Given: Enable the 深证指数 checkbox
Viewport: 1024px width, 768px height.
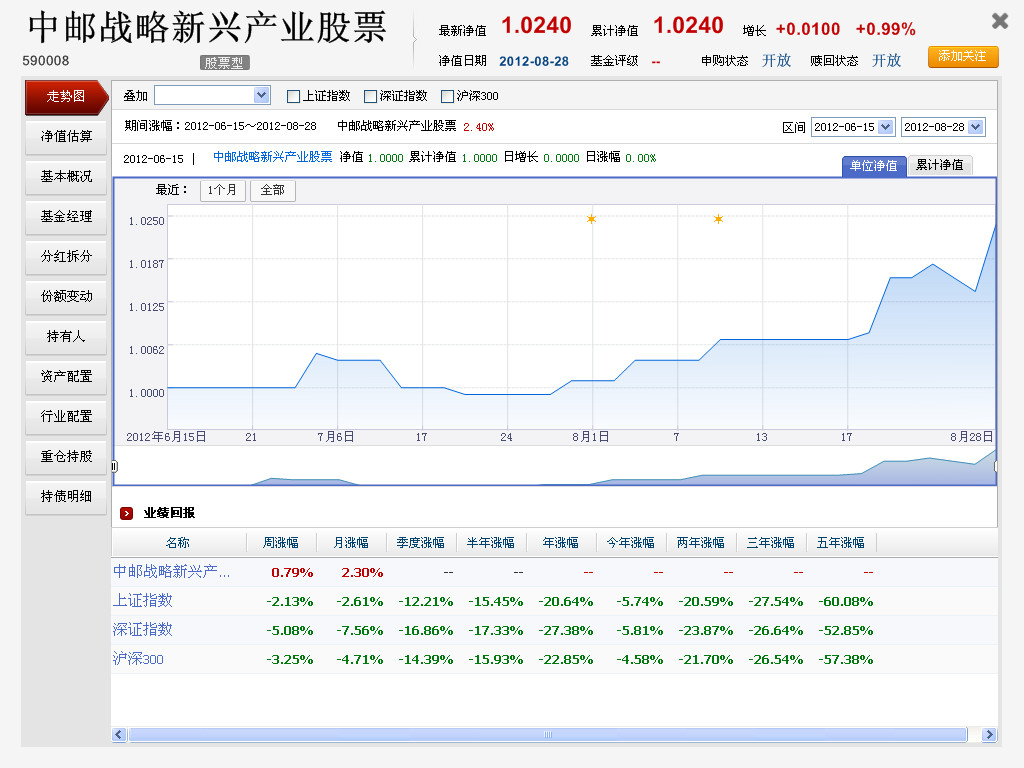Looking at the screenshot, I should (x=370, y=97).
